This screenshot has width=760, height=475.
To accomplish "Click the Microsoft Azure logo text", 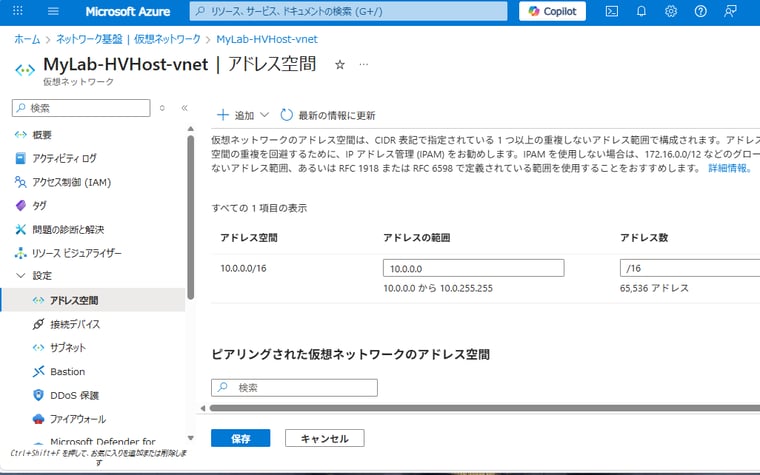I will pyautogui.click(x=127, y=11).
